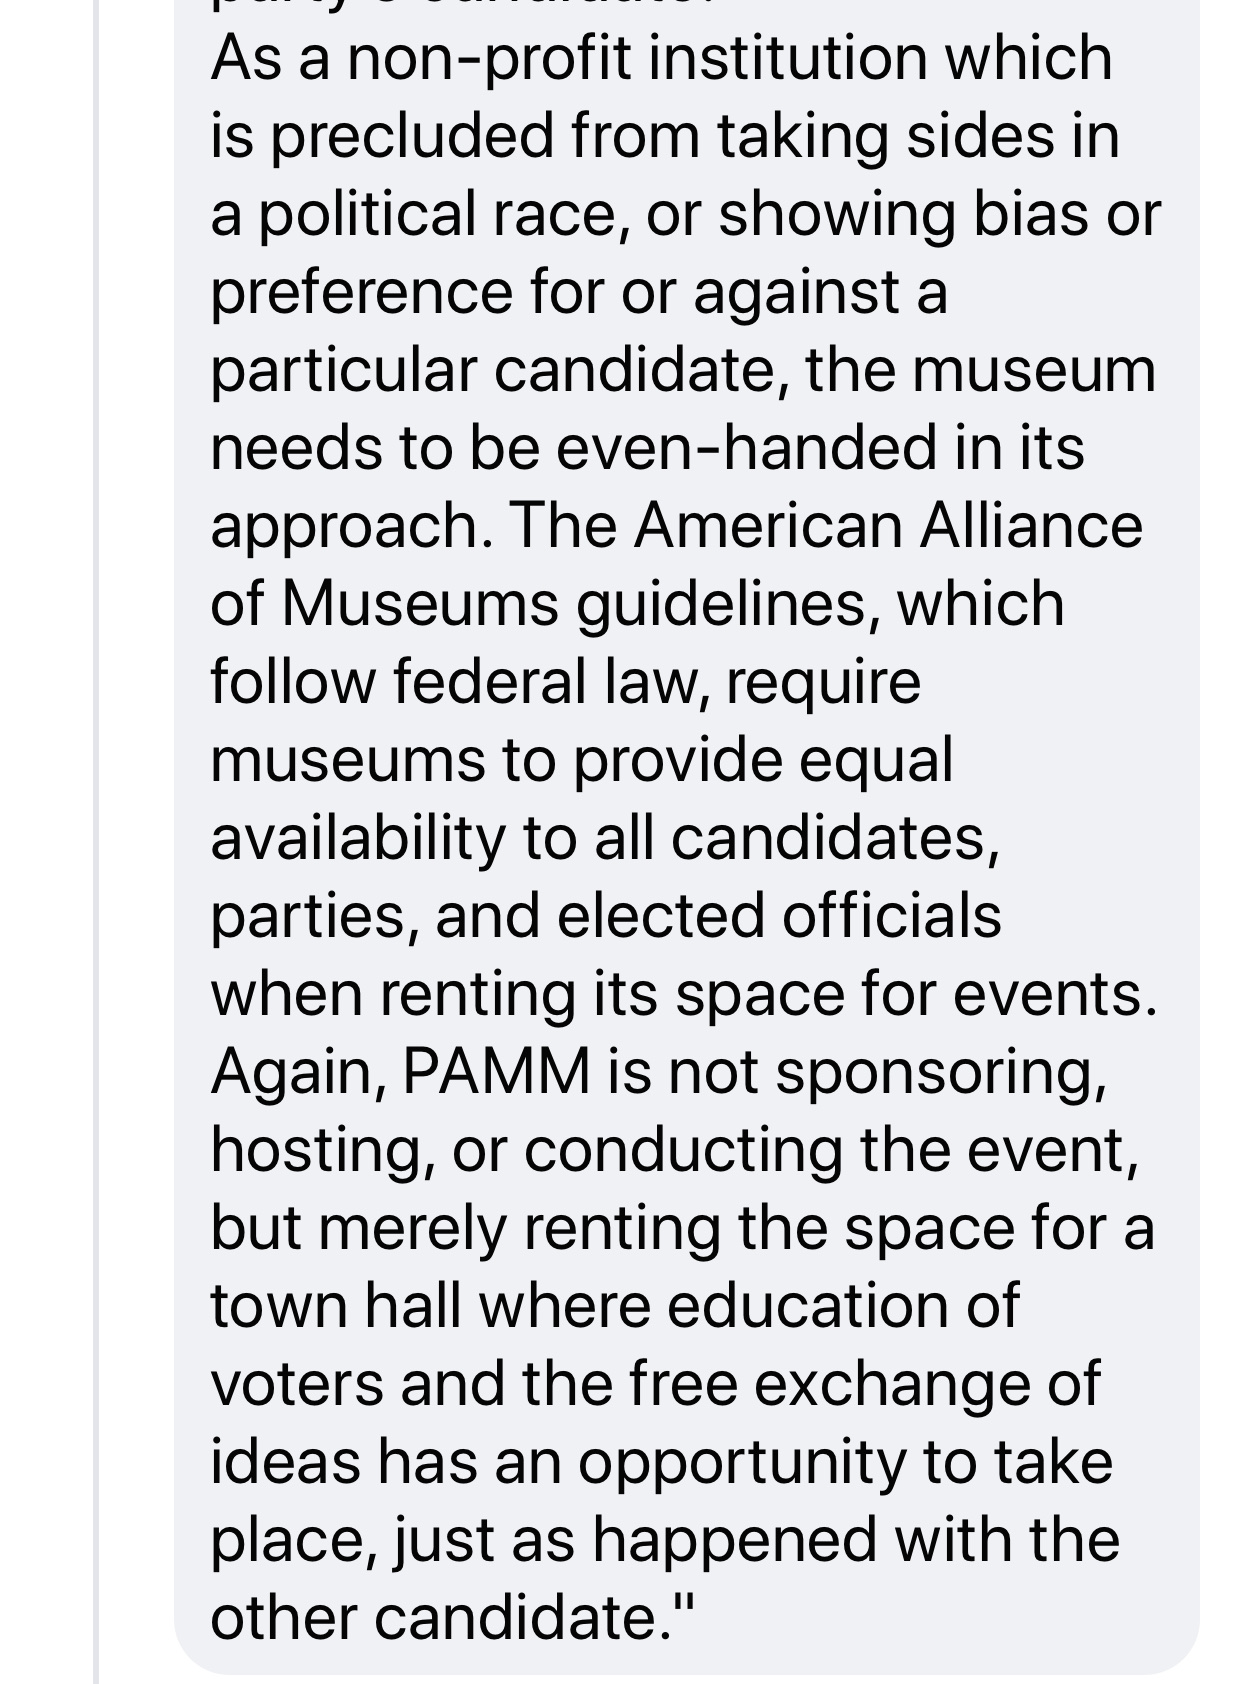Click the phrase "particular candidate"
Image resolution: width=1242 pixels, height=1684 pixels.
492,370
